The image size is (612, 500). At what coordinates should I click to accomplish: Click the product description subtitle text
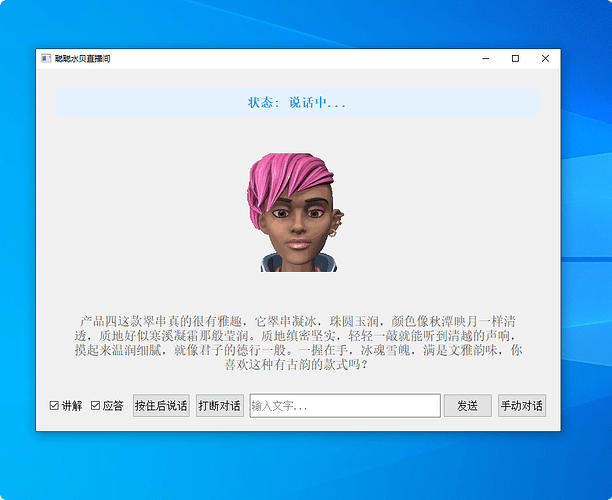298,343
